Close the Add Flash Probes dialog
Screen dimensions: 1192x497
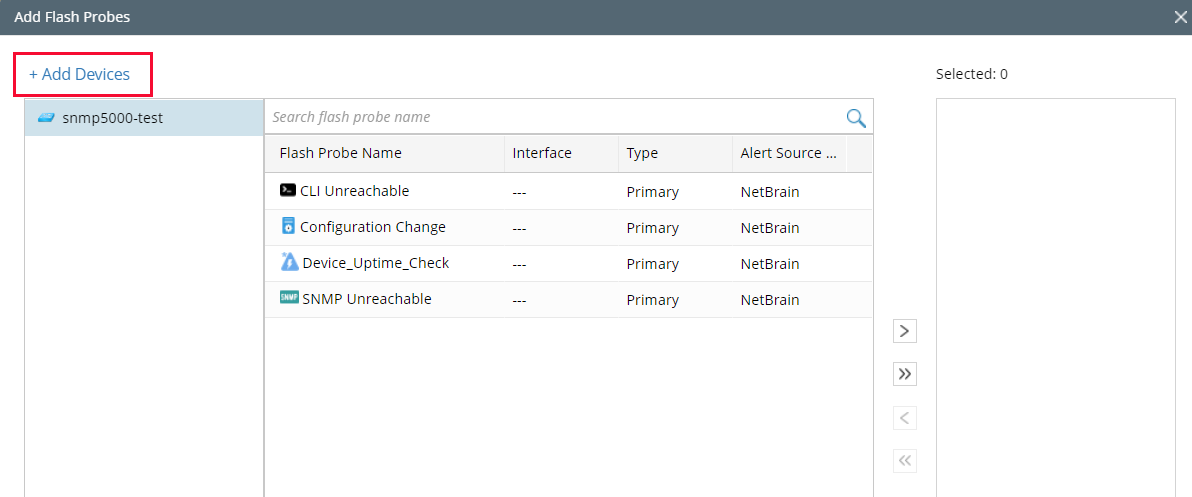pyautogui.click(x=1179, y=17)
